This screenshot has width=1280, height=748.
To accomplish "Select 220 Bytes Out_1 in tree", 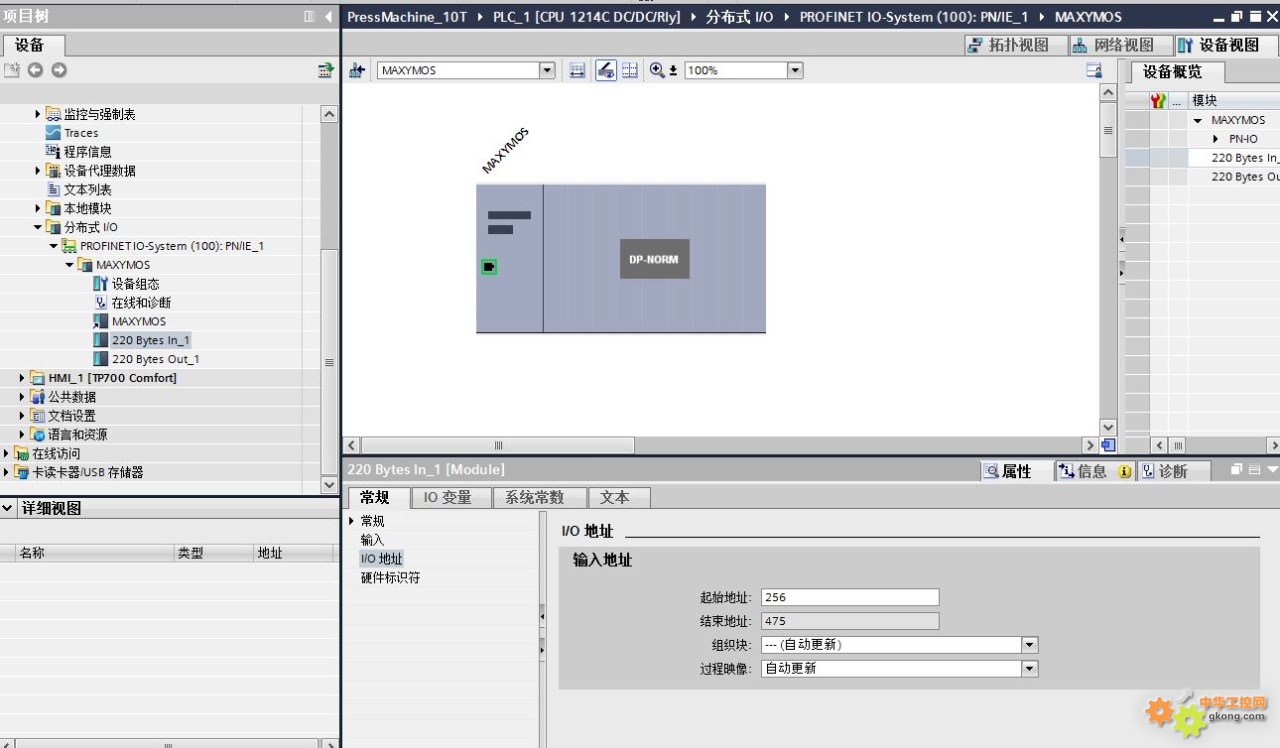I will pos(155,359).
